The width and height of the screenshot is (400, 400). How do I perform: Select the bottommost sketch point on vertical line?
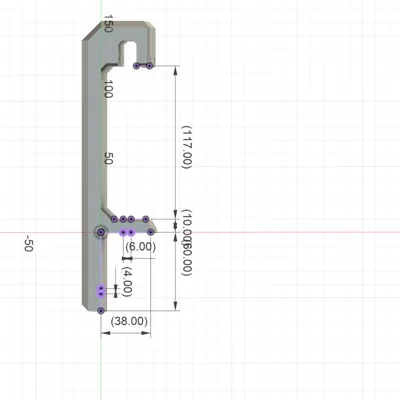pyautogui.click(x=101, y=311)
